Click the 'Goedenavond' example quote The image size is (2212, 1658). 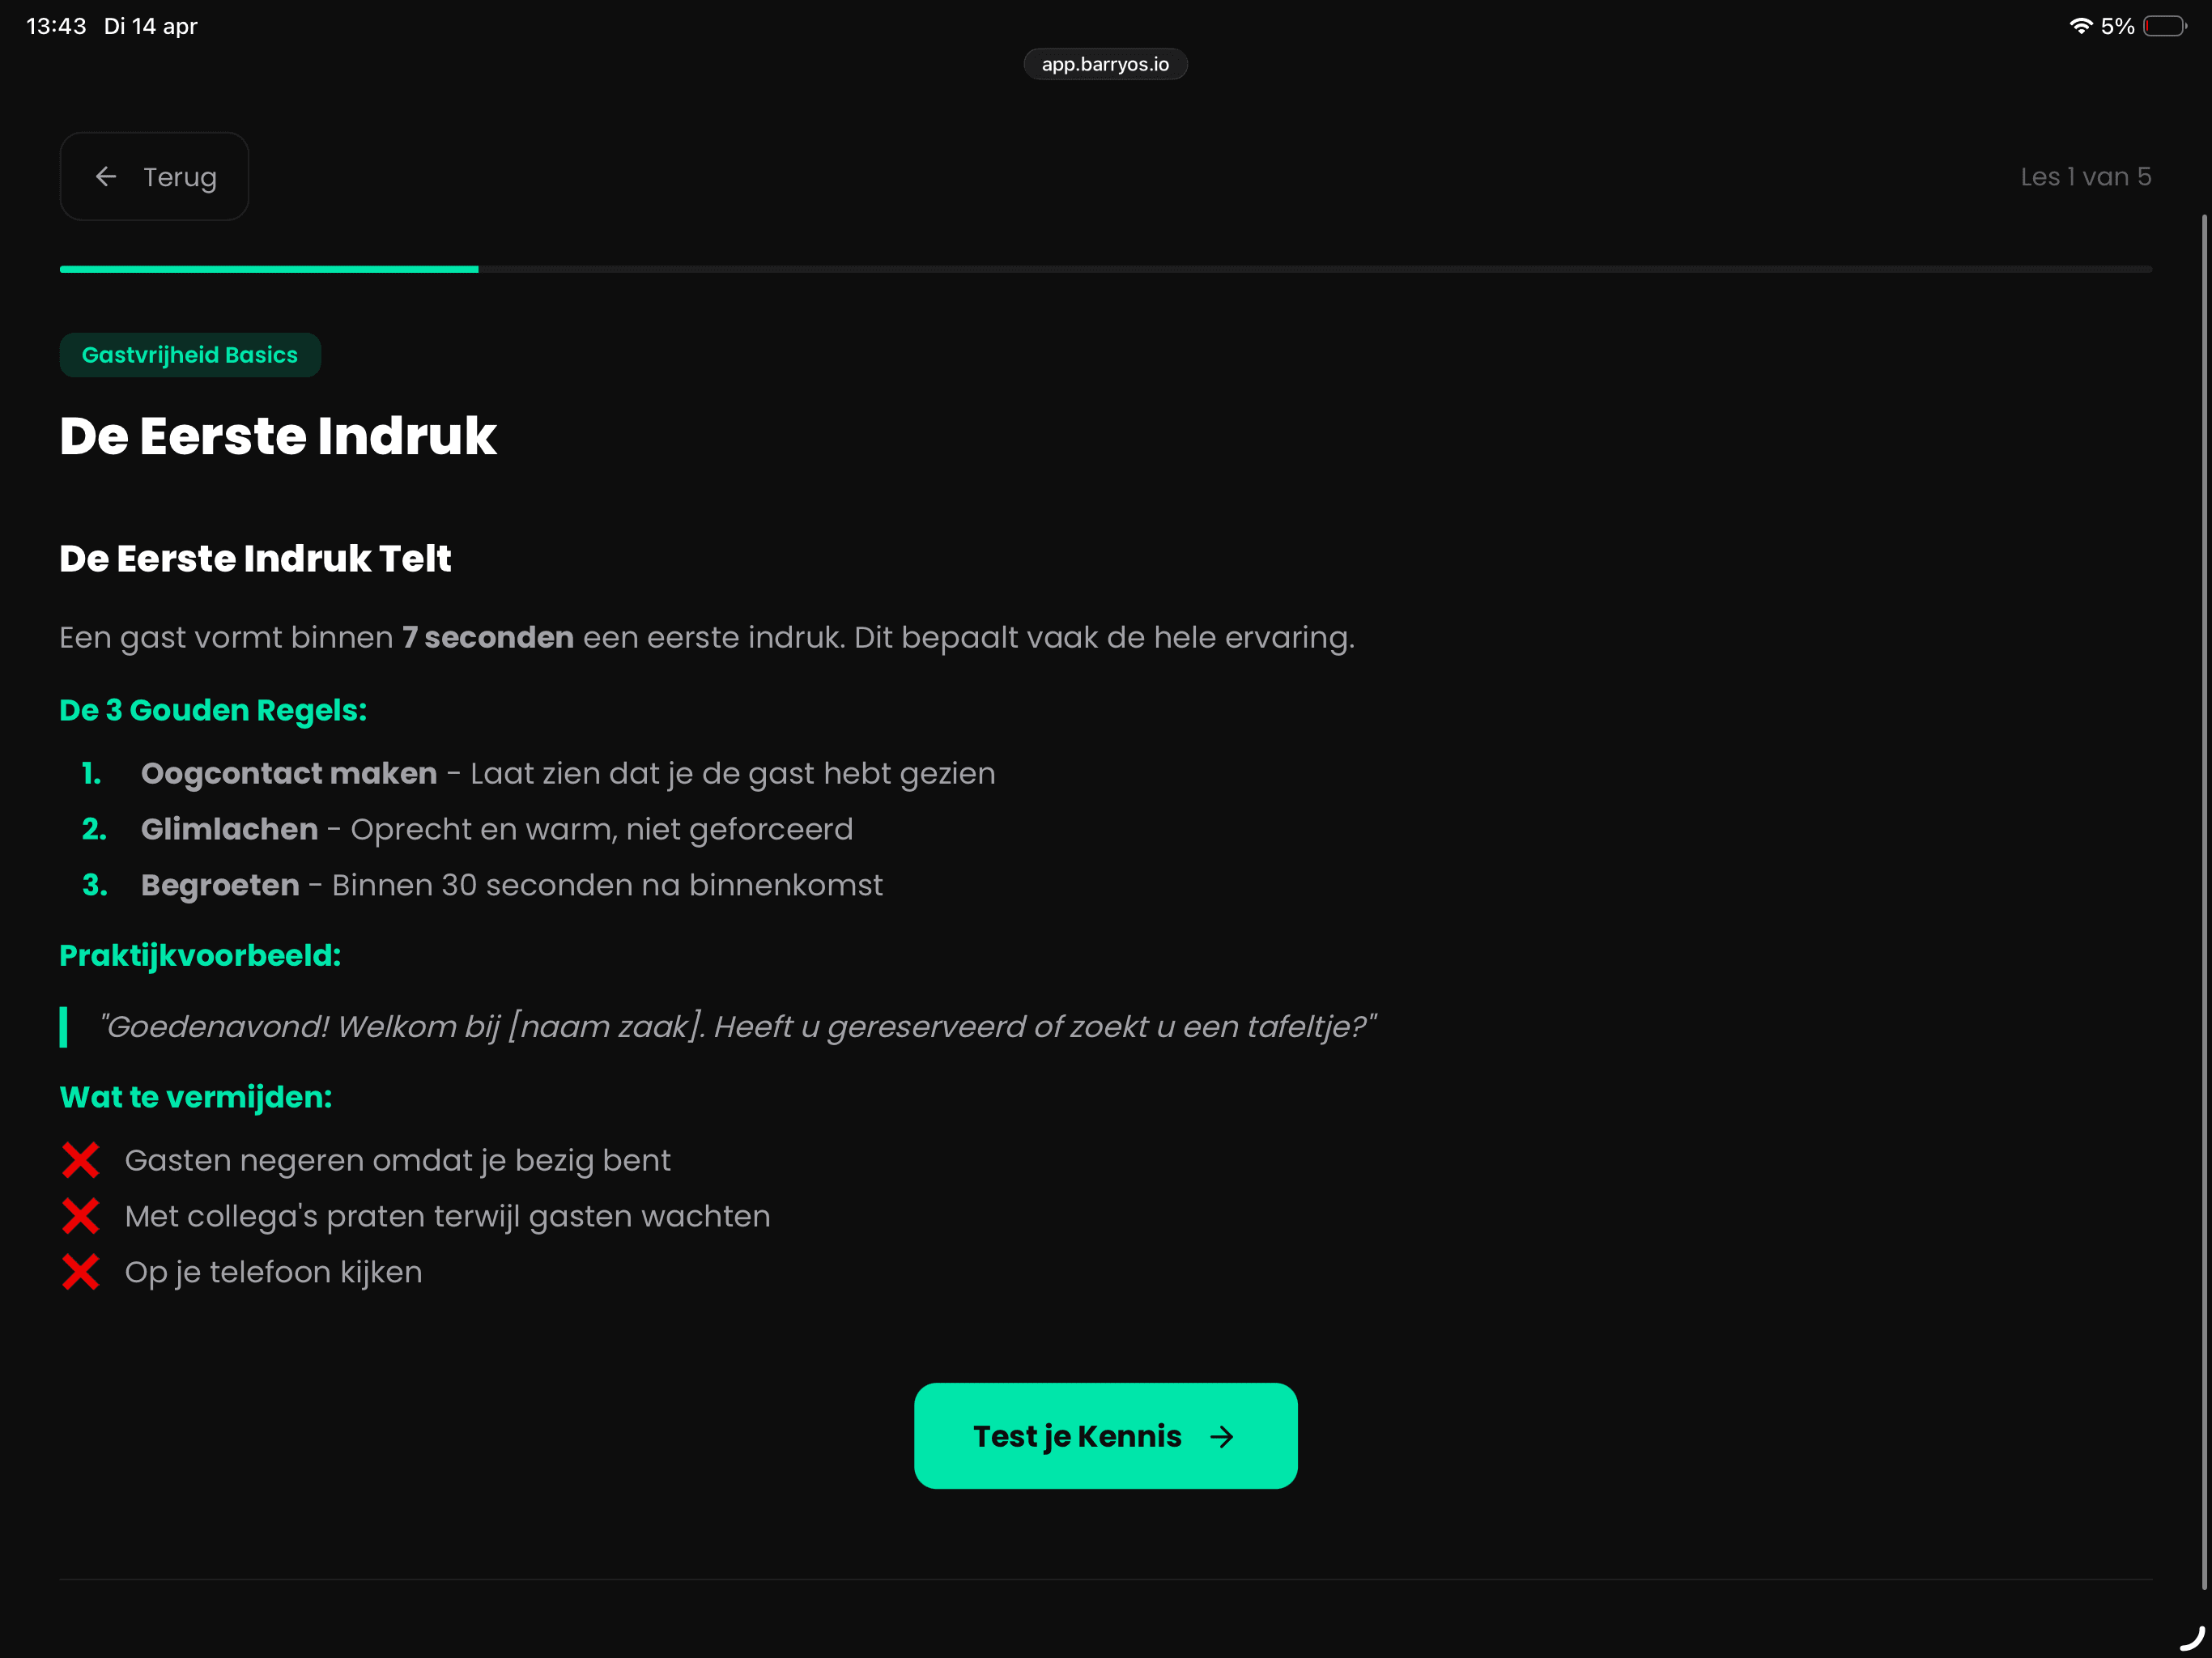pyautogui.click(x=738, y=1026)
